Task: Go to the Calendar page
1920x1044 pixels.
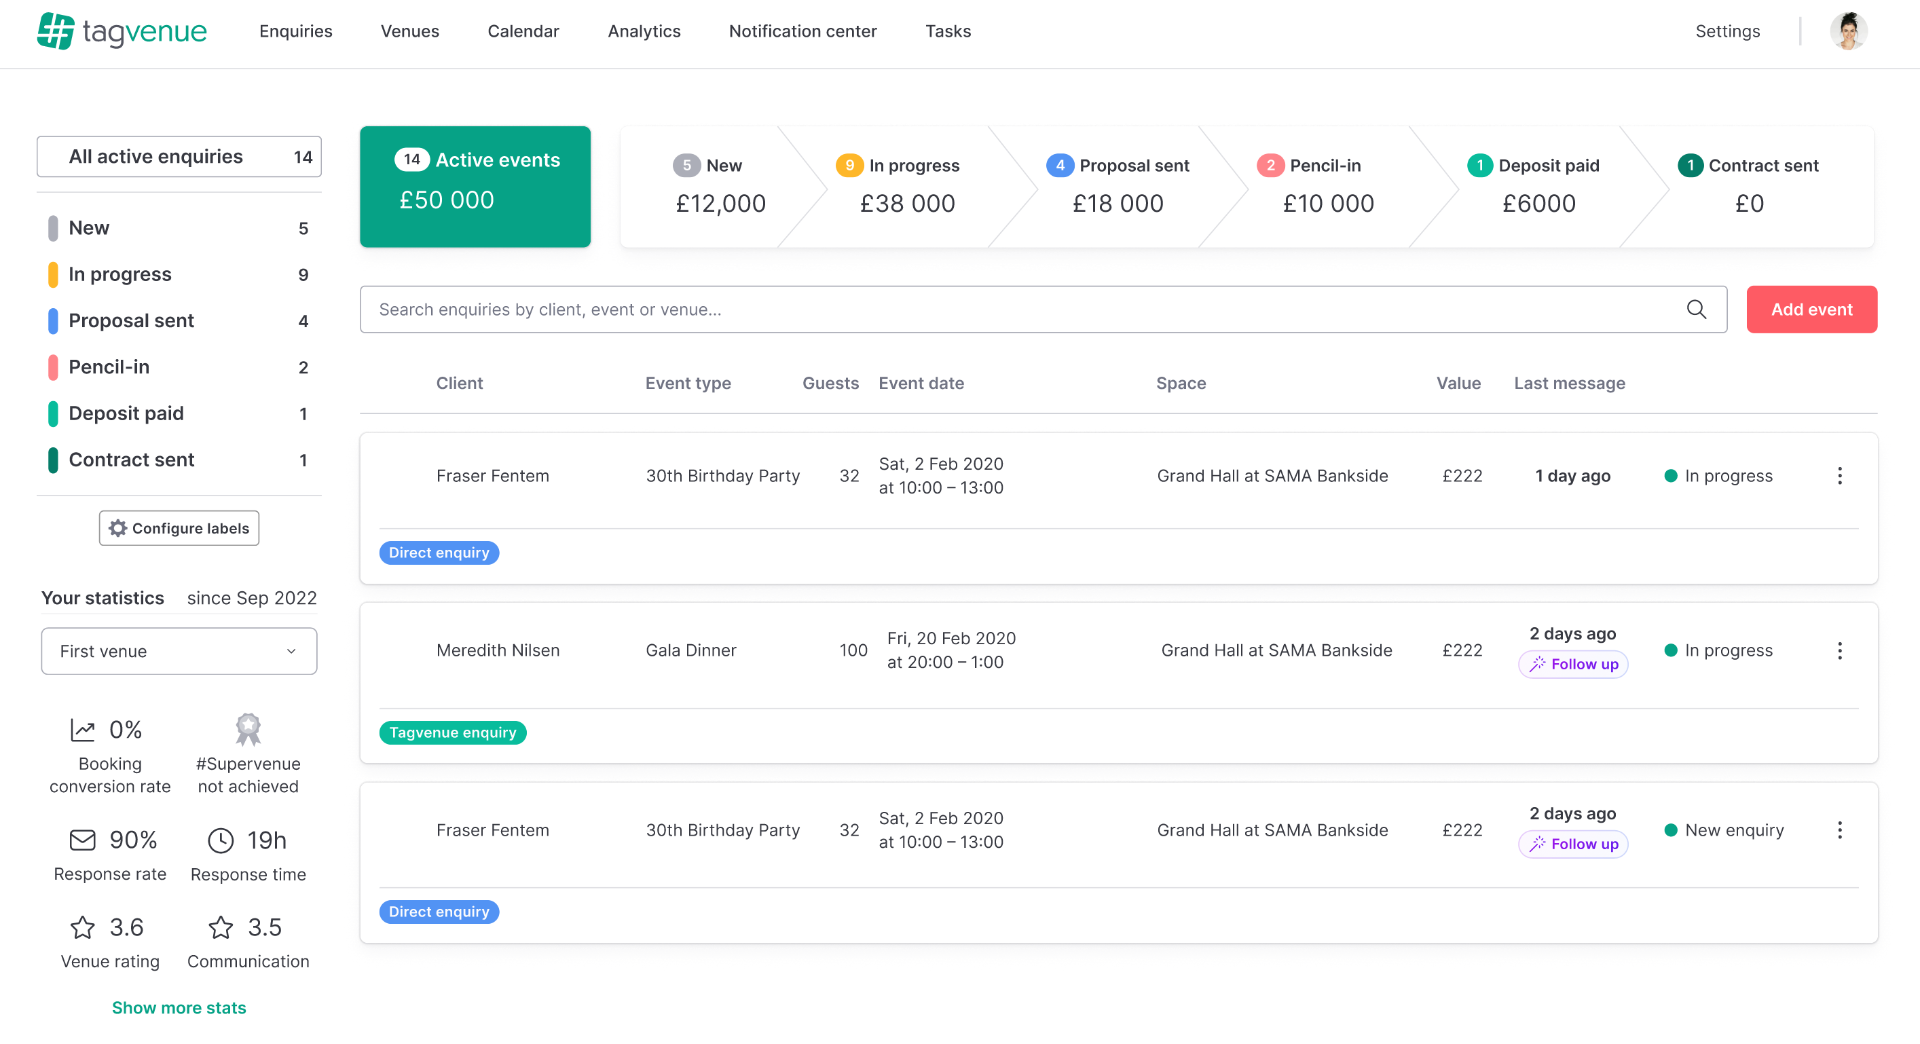Action: [523, 31]
